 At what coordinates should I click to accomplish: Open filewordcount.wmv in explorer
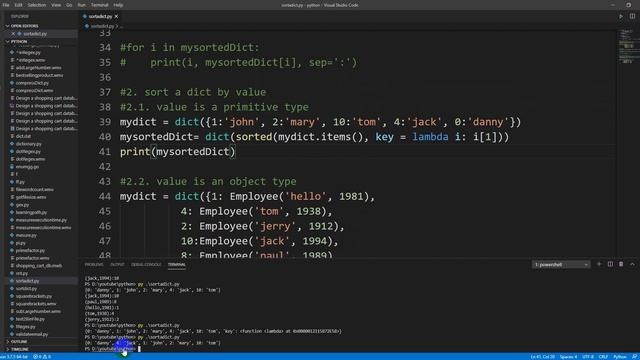coord(35,189)
